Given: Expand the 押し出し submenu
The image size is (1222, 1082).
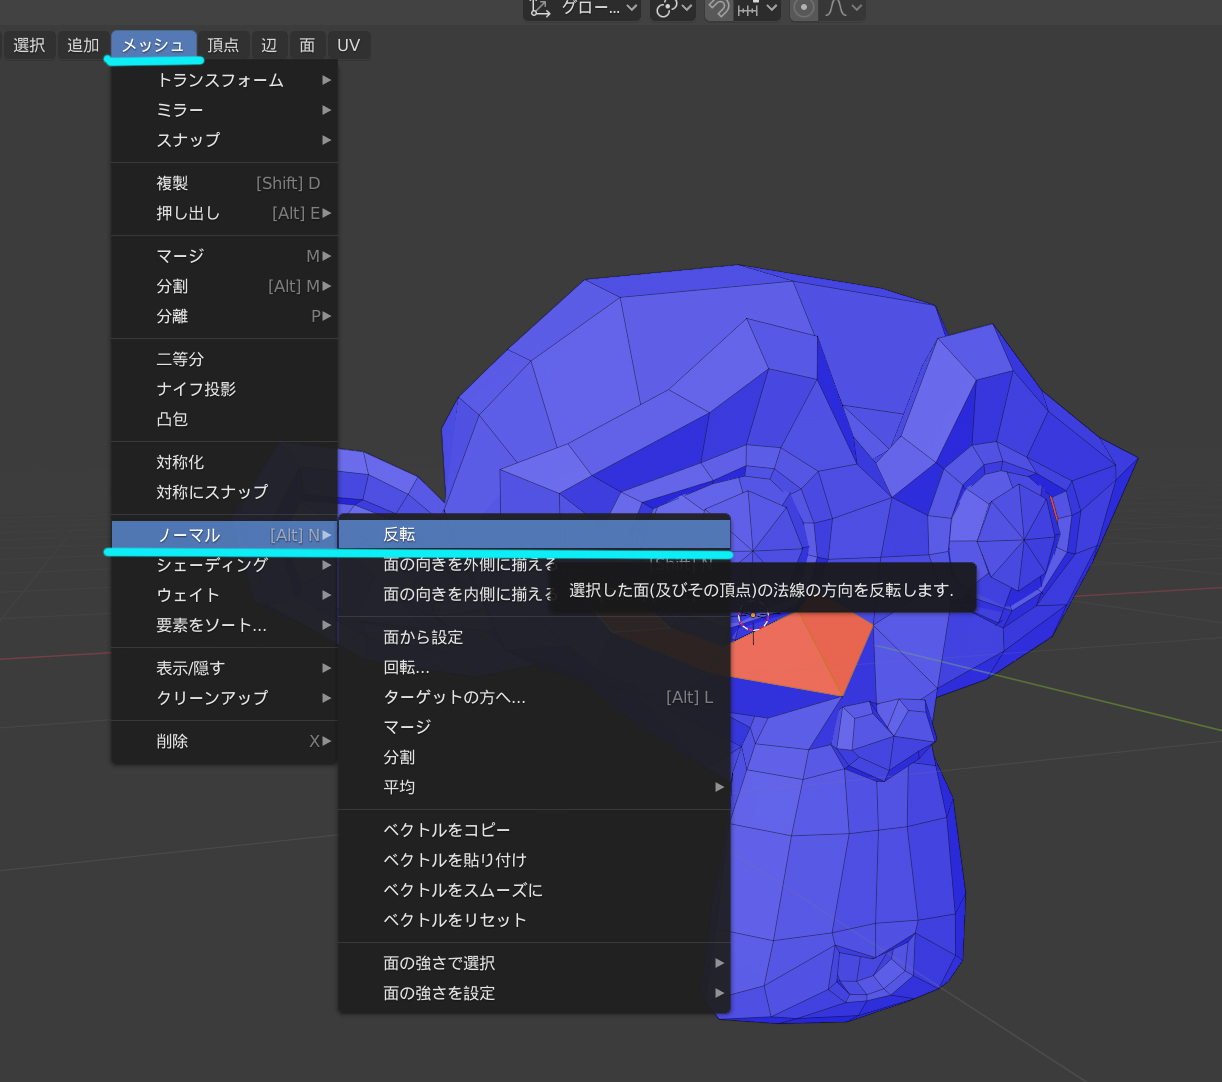Looking at the screenshot, I should [x=224, y=213].
